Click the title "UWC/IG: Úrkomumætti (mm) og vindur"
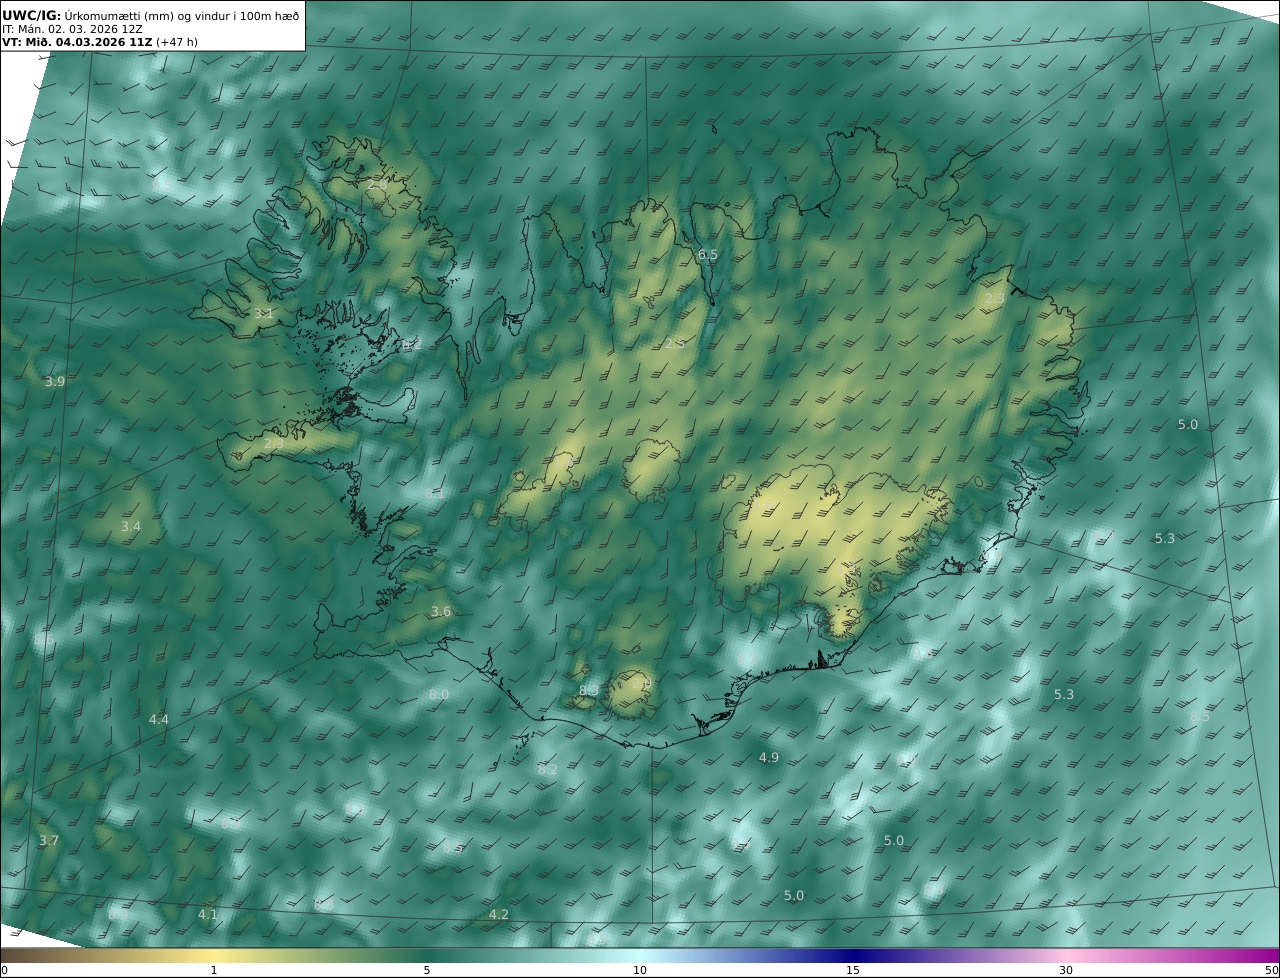This screenshot has width=1280, height=978. pos(150,15)
